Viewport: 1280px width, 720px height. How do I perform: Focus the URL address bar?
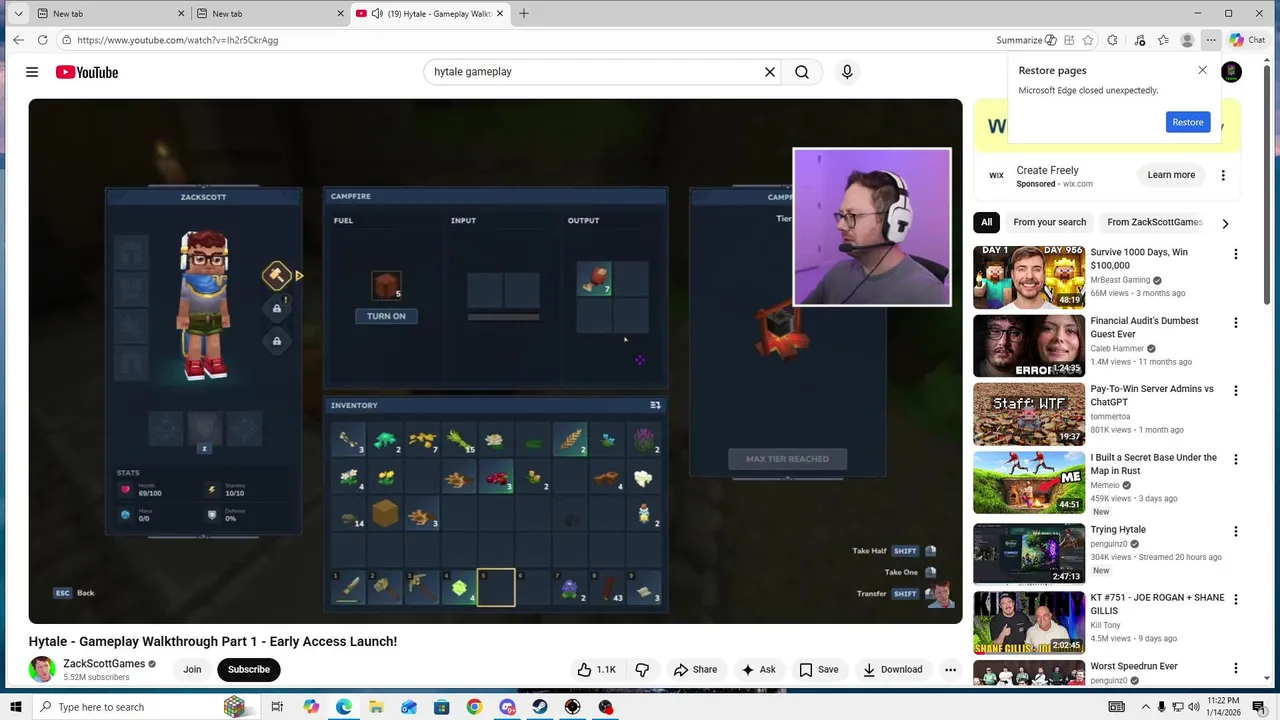tap(520, 40)
